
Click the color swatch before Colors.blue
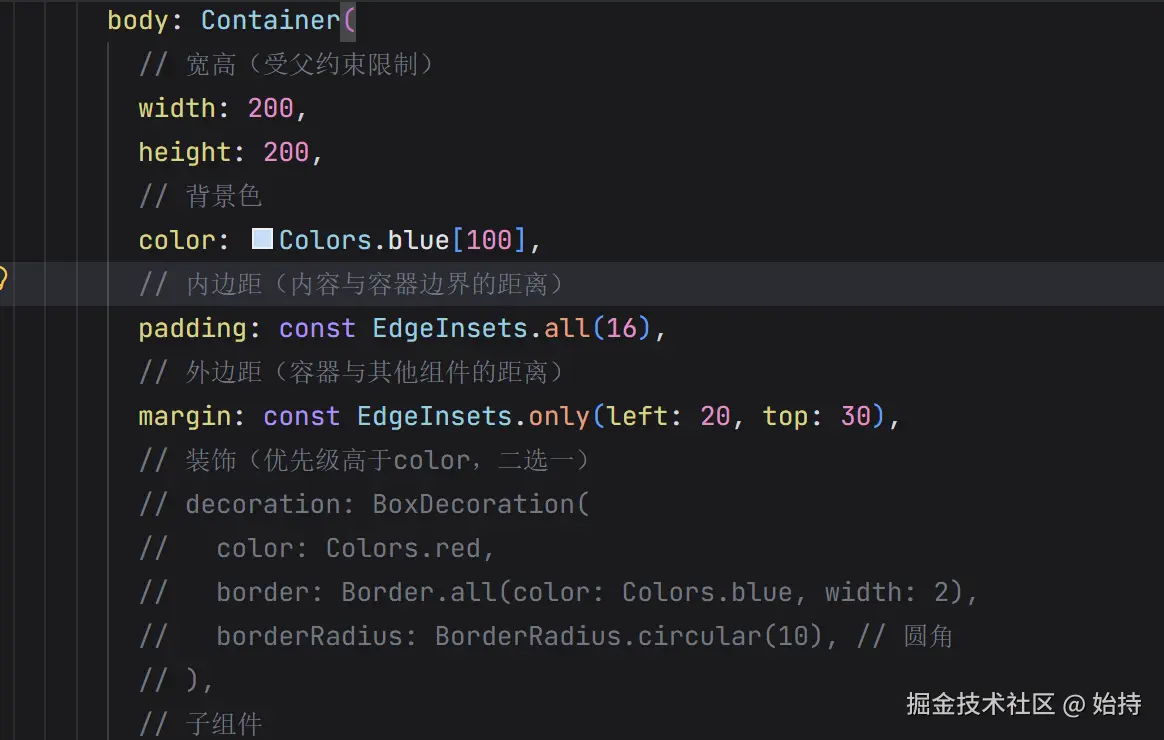[262, 240]
